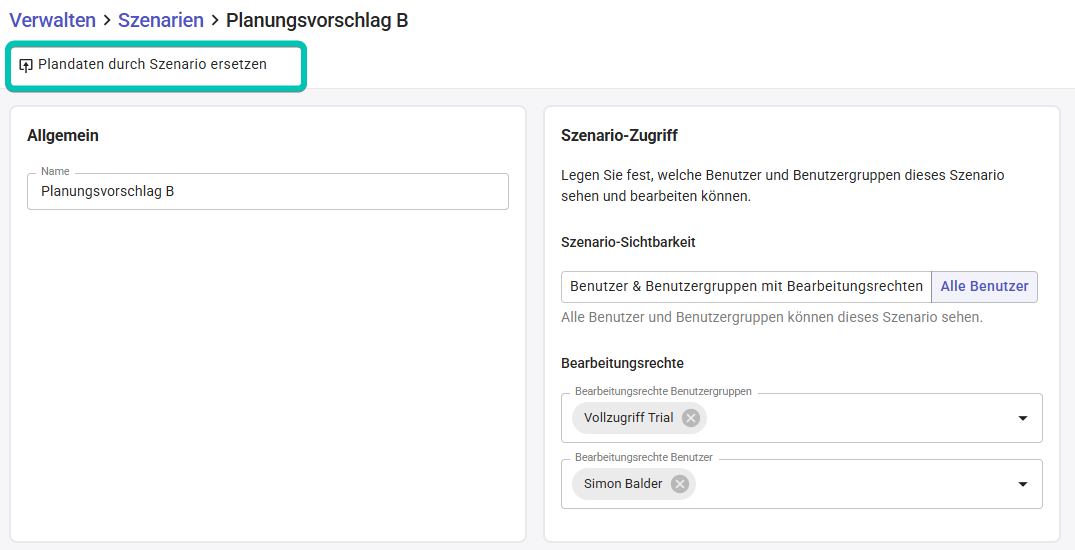Click the 'Simon Balder' chip label
This screenshot has width=1075, height=550.
[623, 484]
